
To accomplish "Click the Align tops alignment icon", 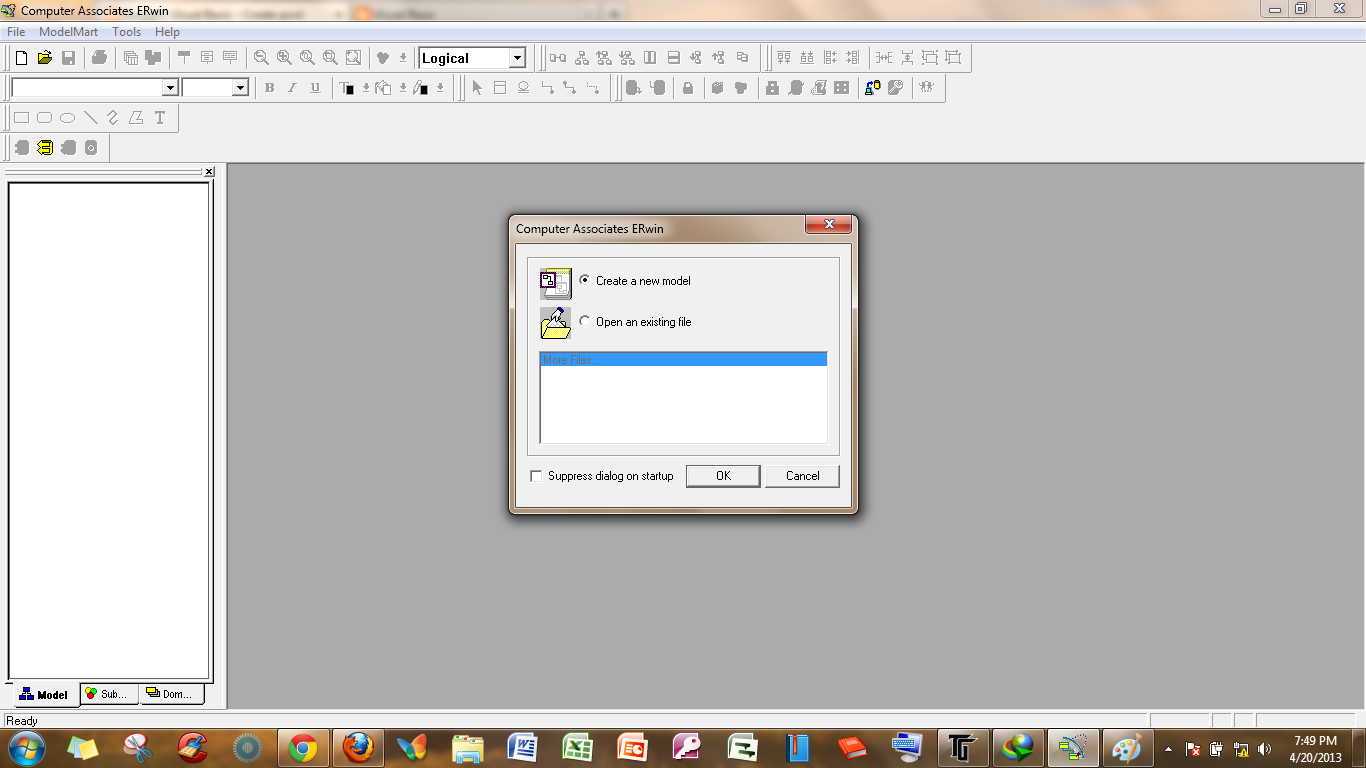I will coord(784,58).
